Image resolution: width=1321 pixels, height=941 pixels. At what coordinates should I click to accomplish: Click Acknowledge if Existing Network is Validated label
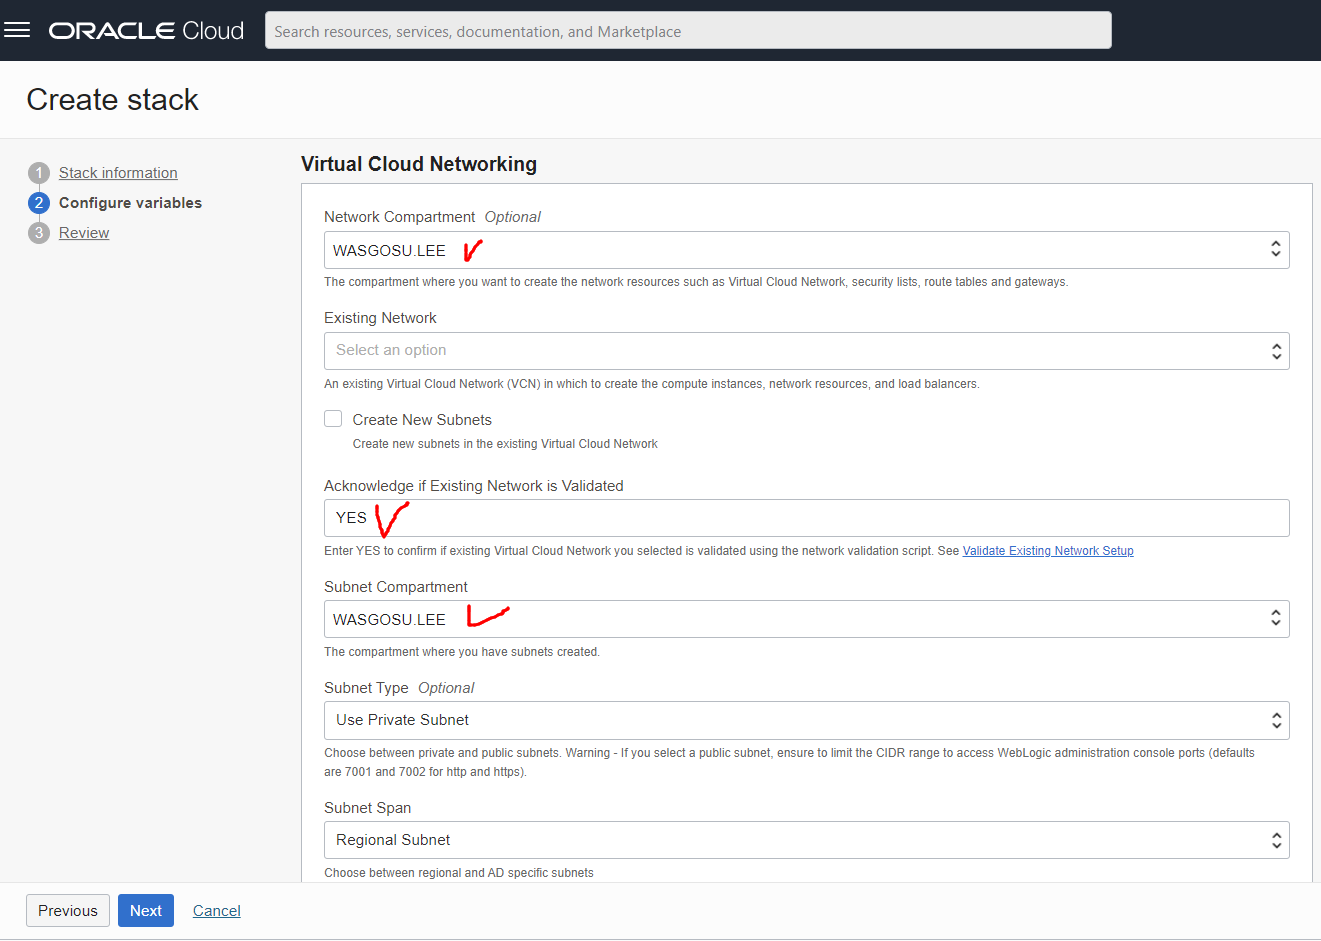tap(474, 486)
